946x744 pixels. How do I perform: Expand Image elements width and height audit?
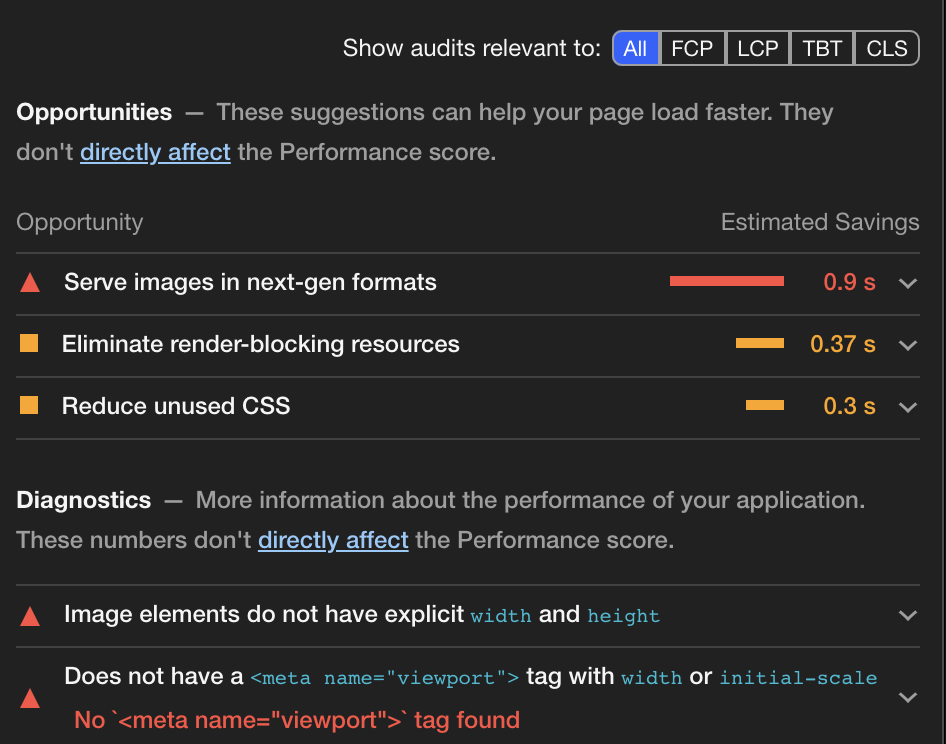click(908, 615)
